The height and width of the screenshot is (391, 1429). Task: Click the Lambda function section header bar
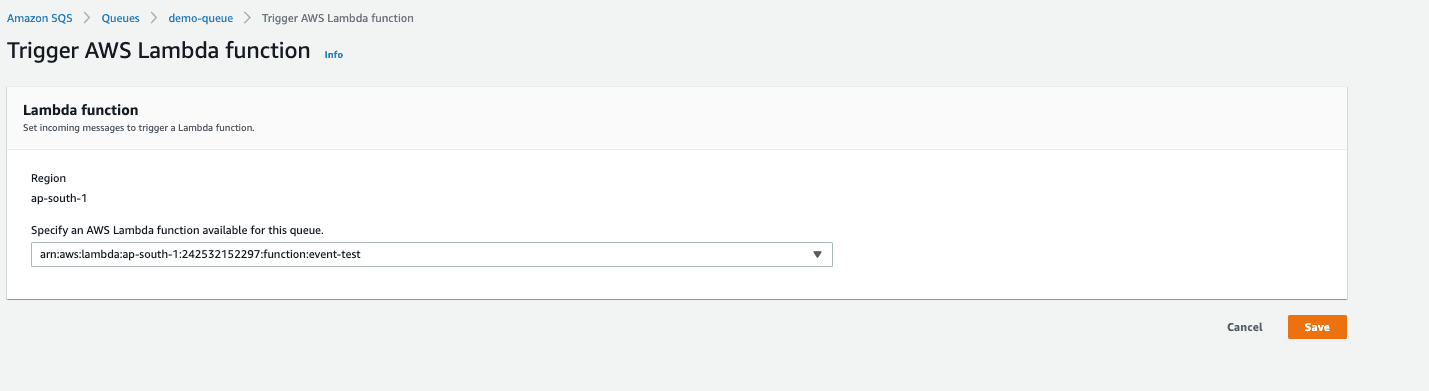(677, 118)
